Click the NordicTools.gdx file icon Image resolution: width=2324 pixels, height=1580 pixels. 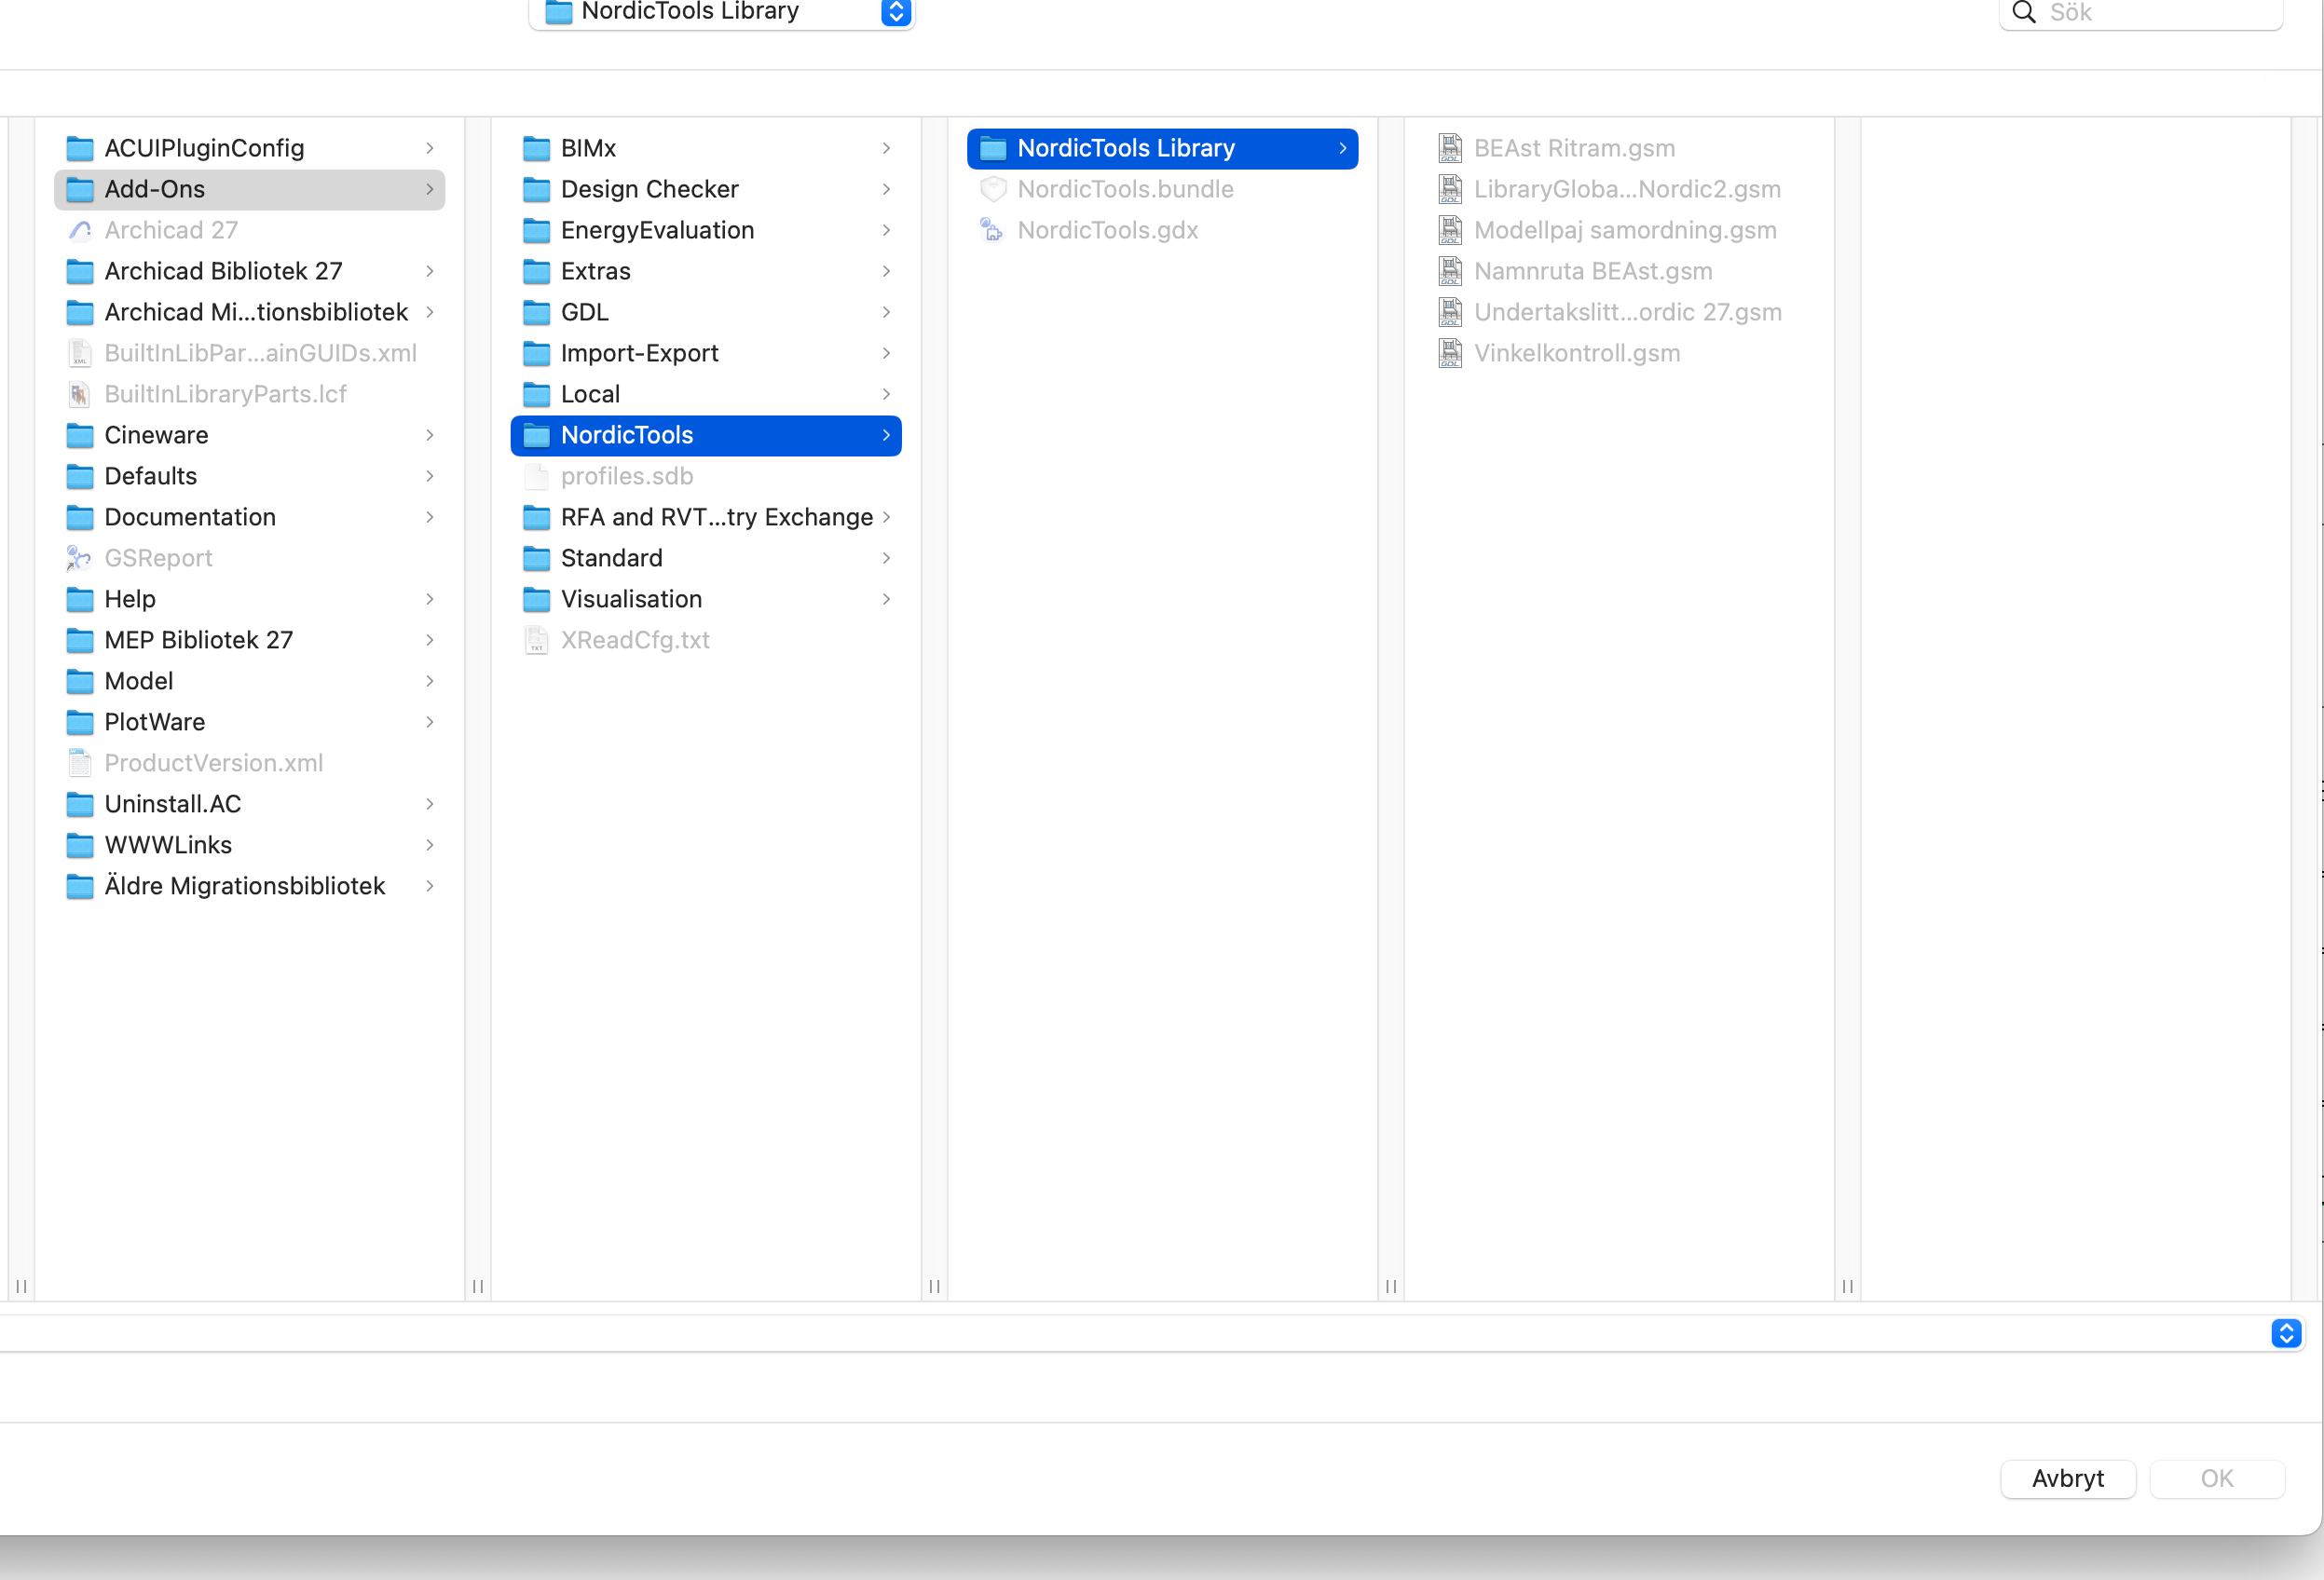point(992,231)
